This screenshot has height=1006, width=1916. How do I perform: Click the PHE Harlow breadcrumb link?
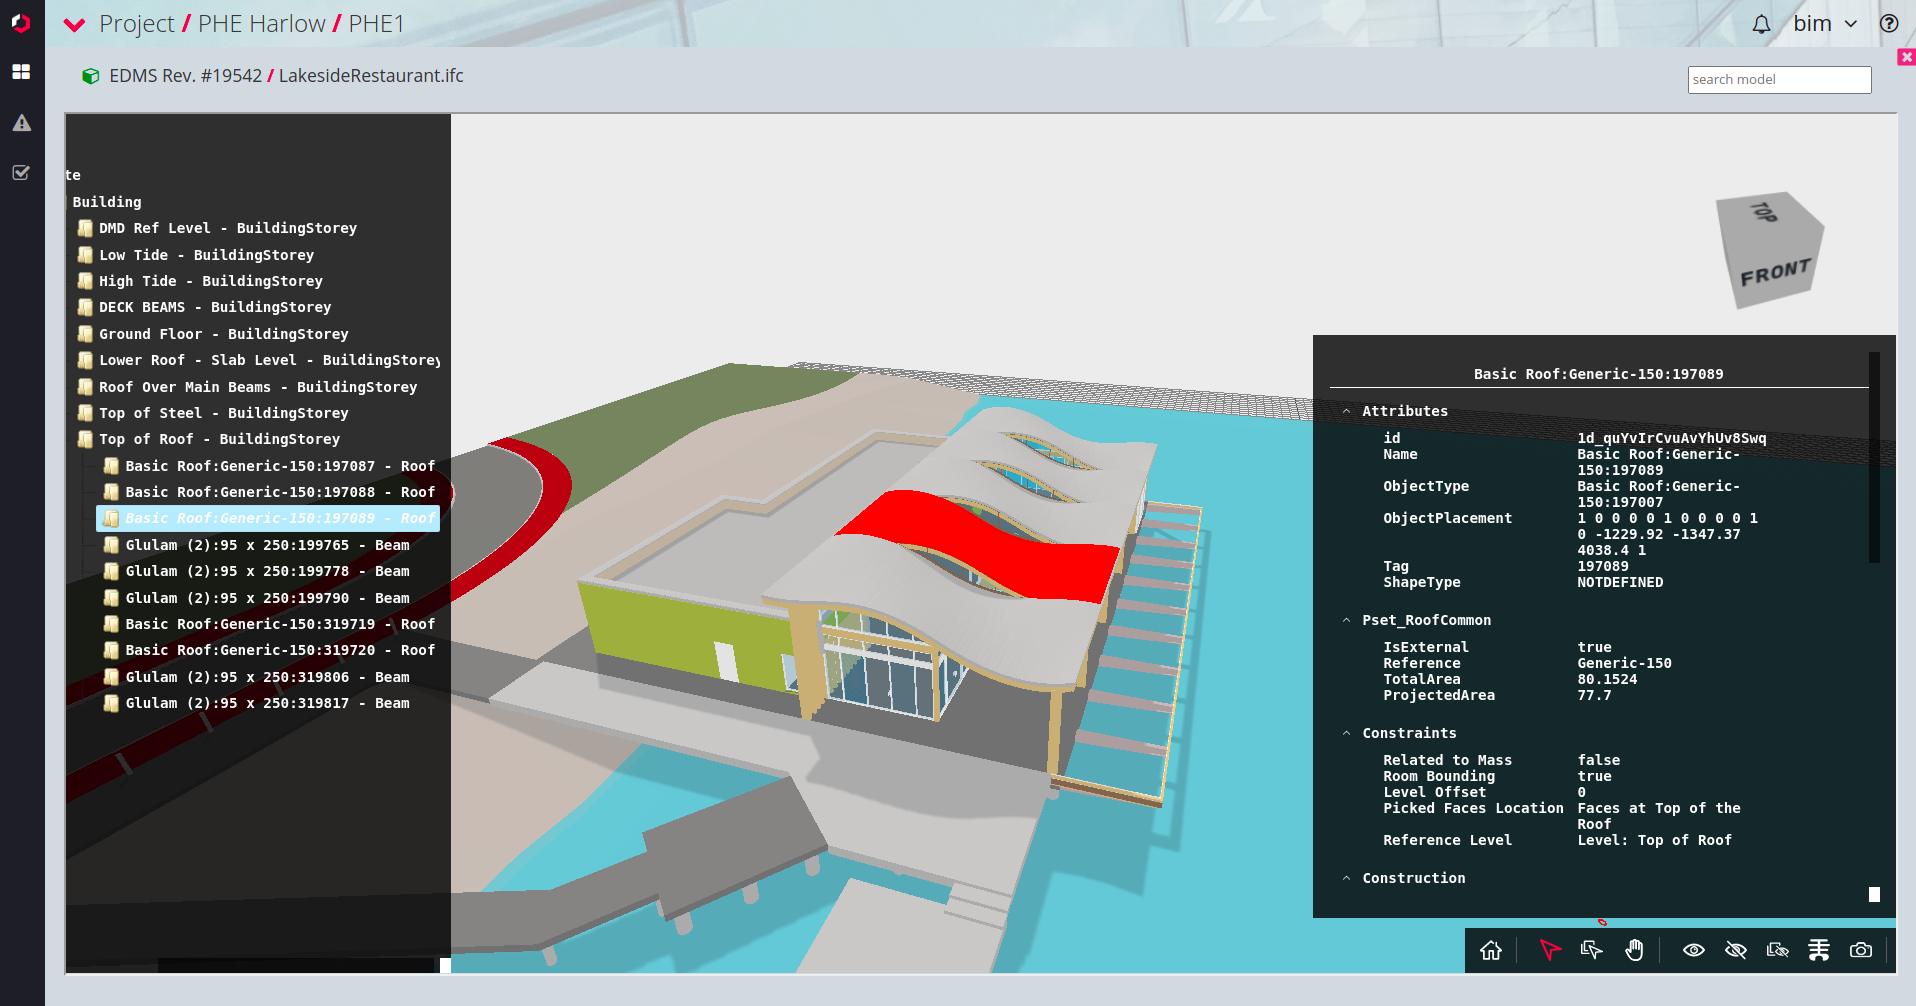coord(261,24)
